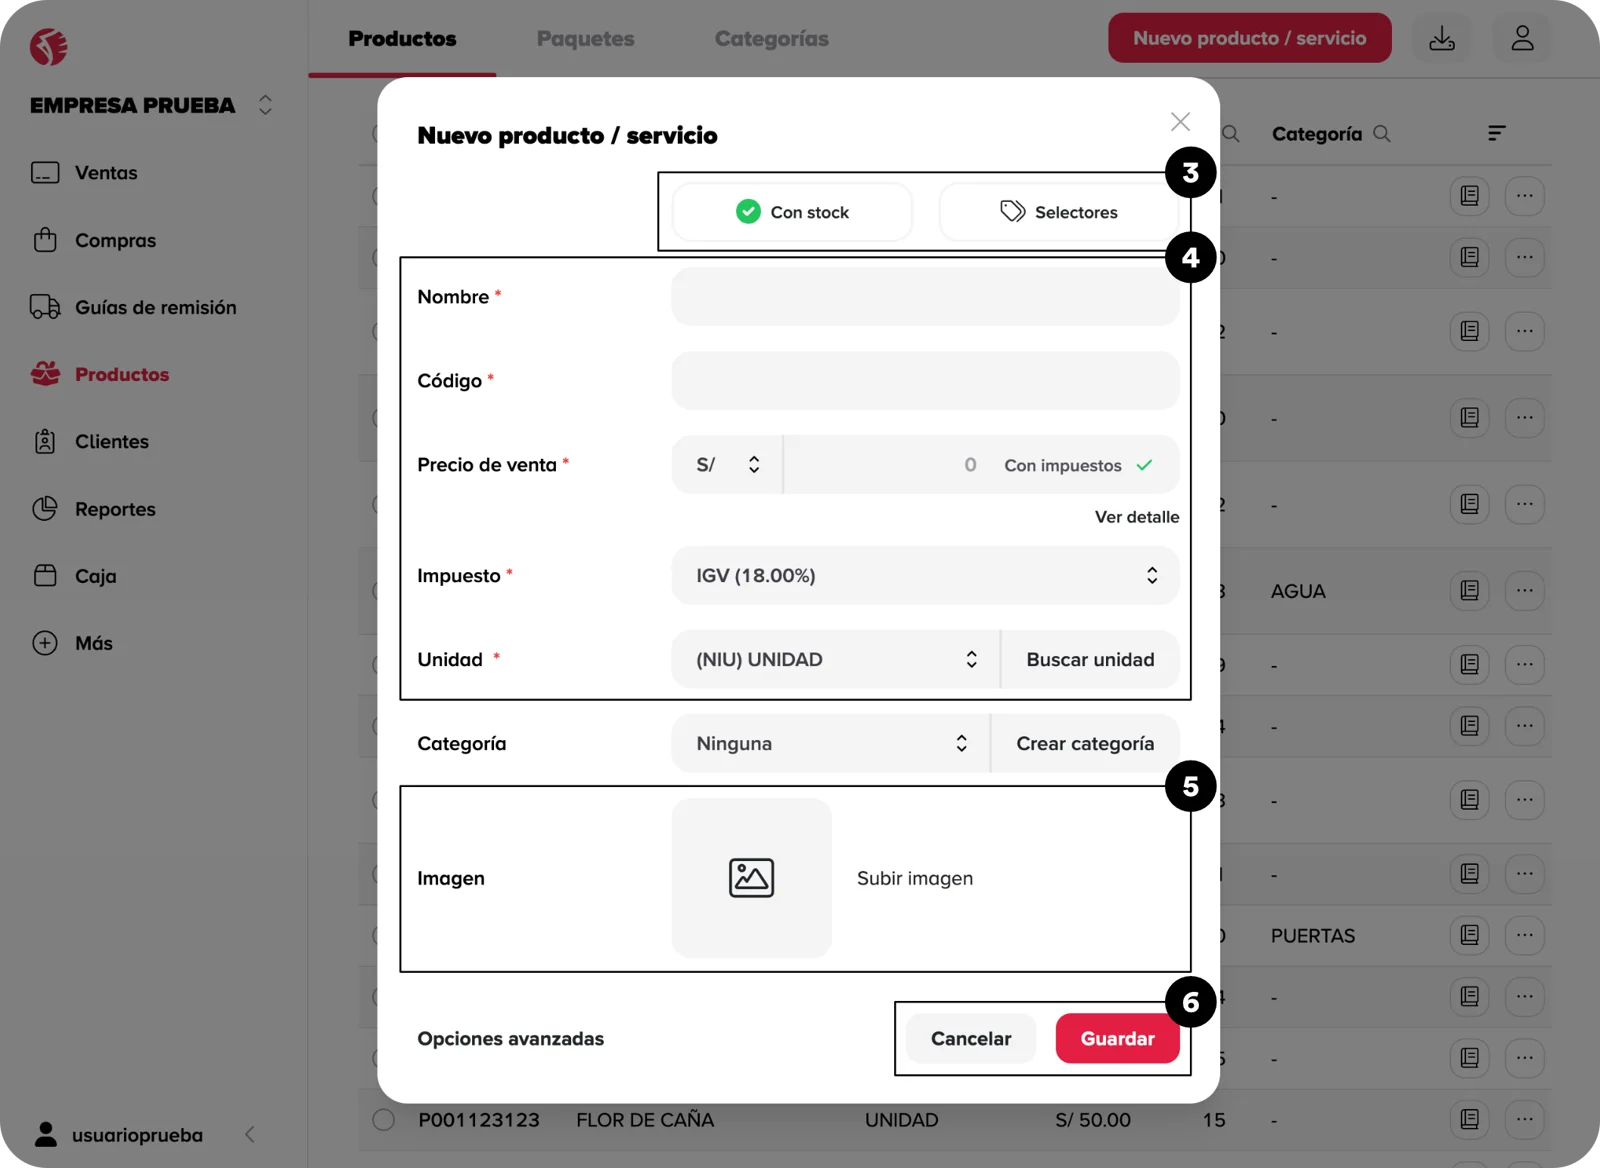Toggle Con impuestos on the price
Viewport: 1600px width, 1168px height.
pos(1078,465)
